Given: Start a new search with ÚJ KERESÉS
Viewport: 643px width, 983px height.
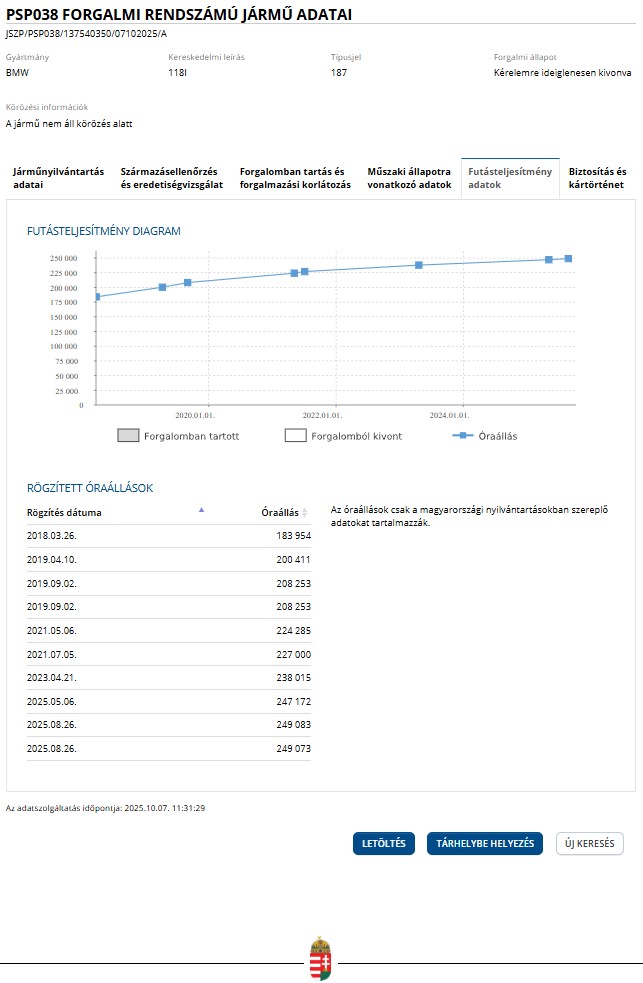Looking at the screenshot, I should tap(589, 844).
